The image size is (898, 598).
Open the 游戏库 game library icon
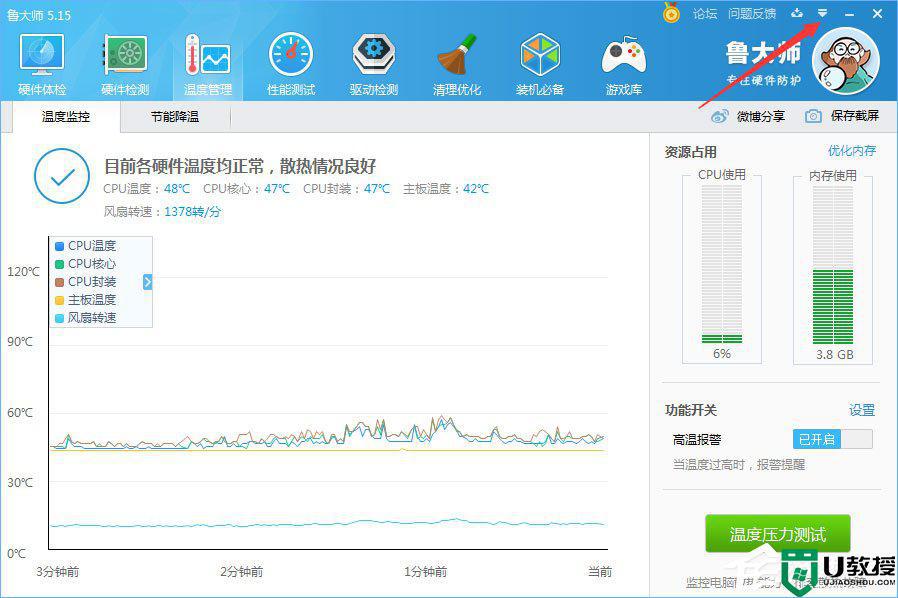[x=623, y=57]
